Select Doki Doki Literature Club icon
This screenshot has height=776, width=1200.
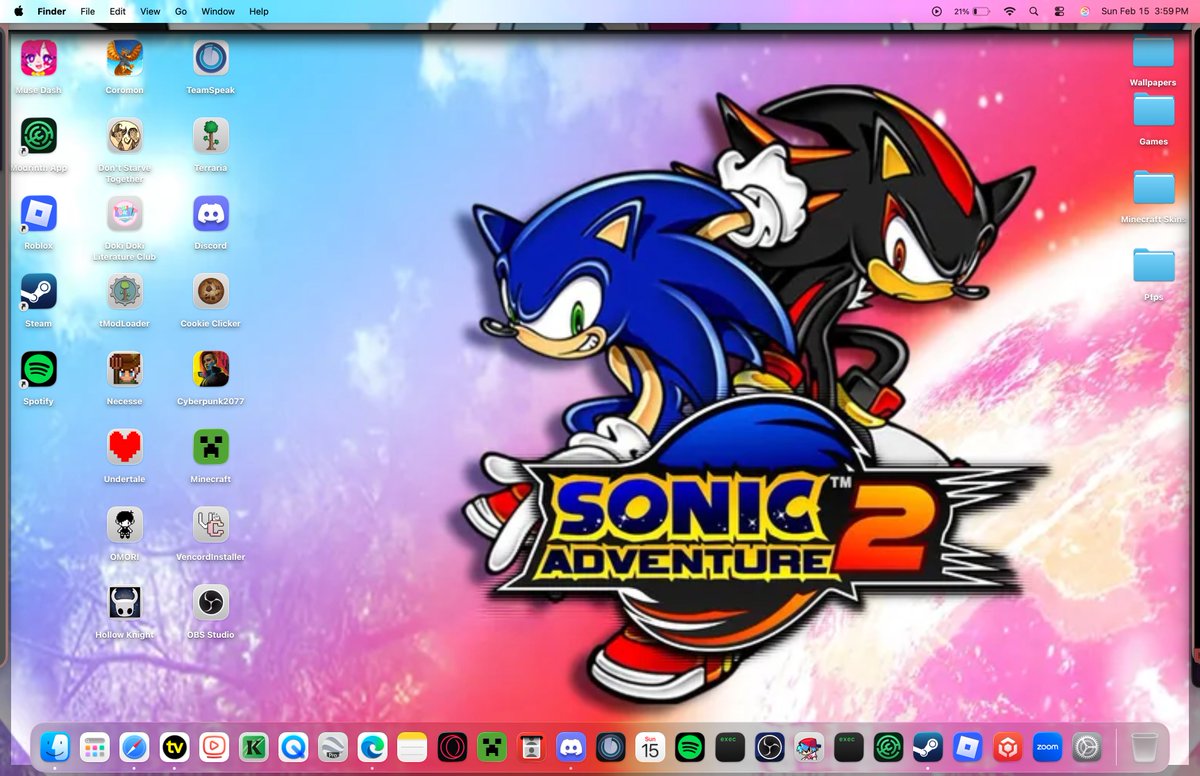tap(125, 213)
